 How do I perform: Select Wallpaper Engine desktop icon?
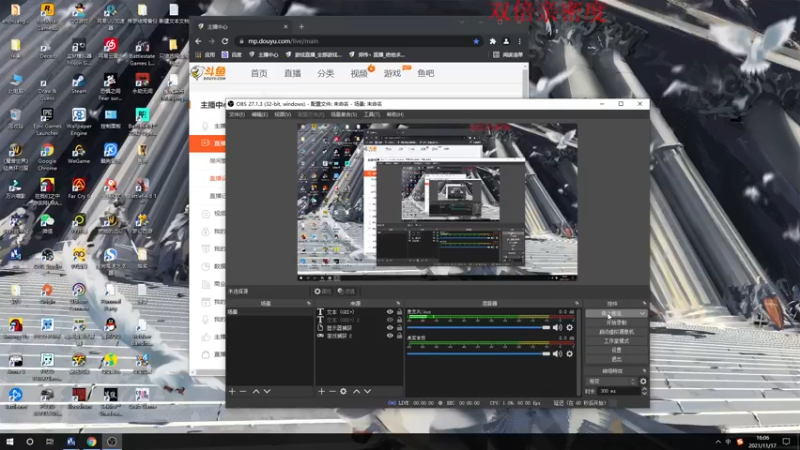pos(79,122)
